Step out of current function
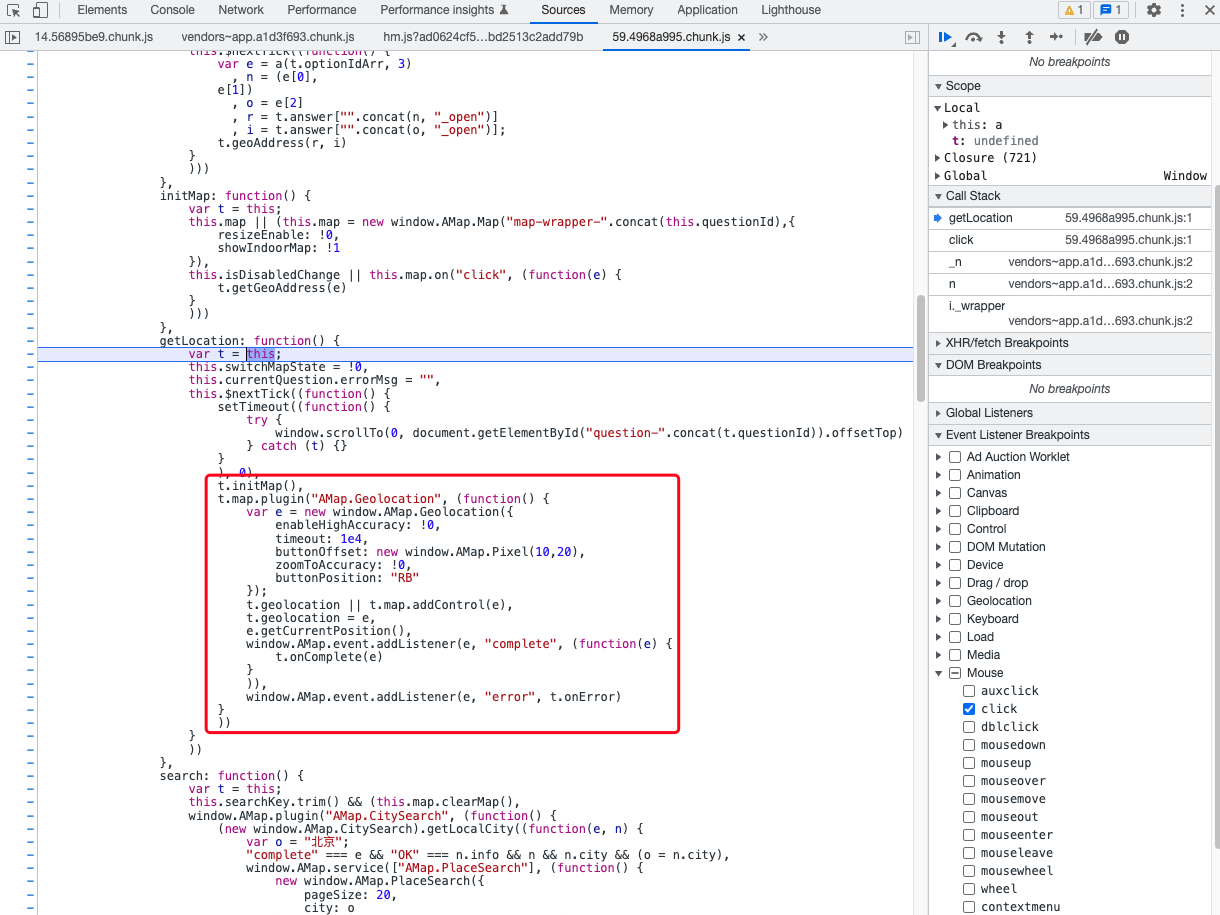 [1029, 37]
